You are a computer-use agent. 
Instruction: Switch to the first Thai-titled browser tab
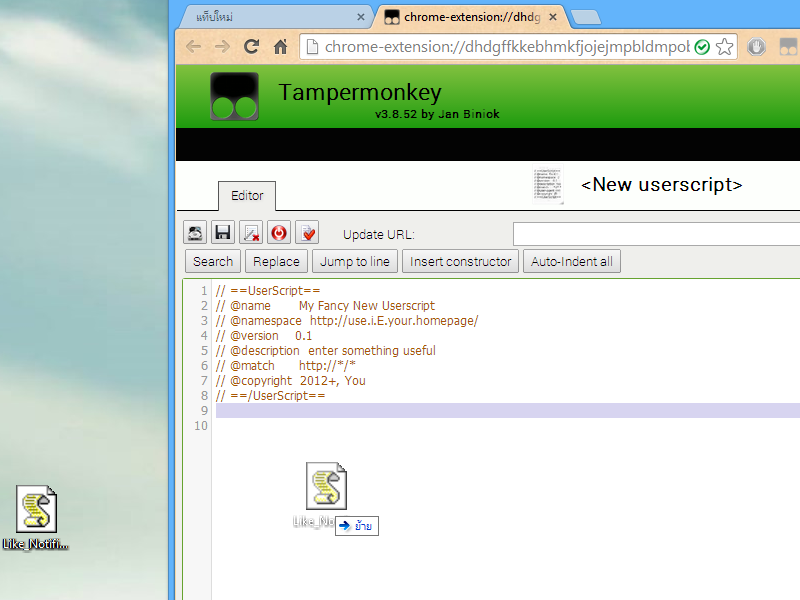pos(275,17)
